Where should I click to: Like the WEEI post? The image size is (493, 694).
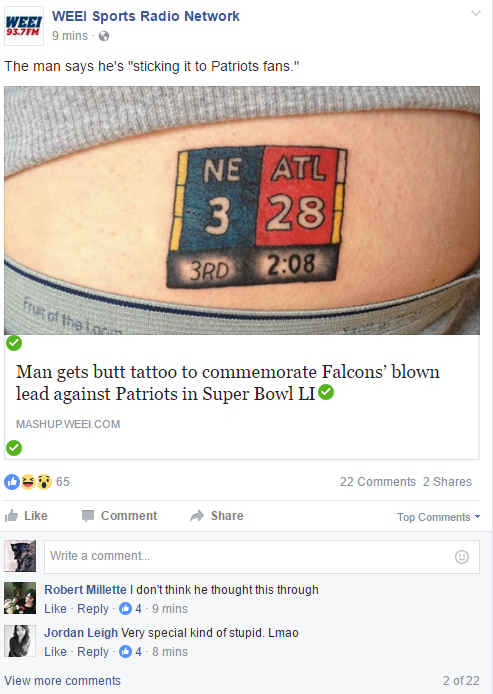26,516
